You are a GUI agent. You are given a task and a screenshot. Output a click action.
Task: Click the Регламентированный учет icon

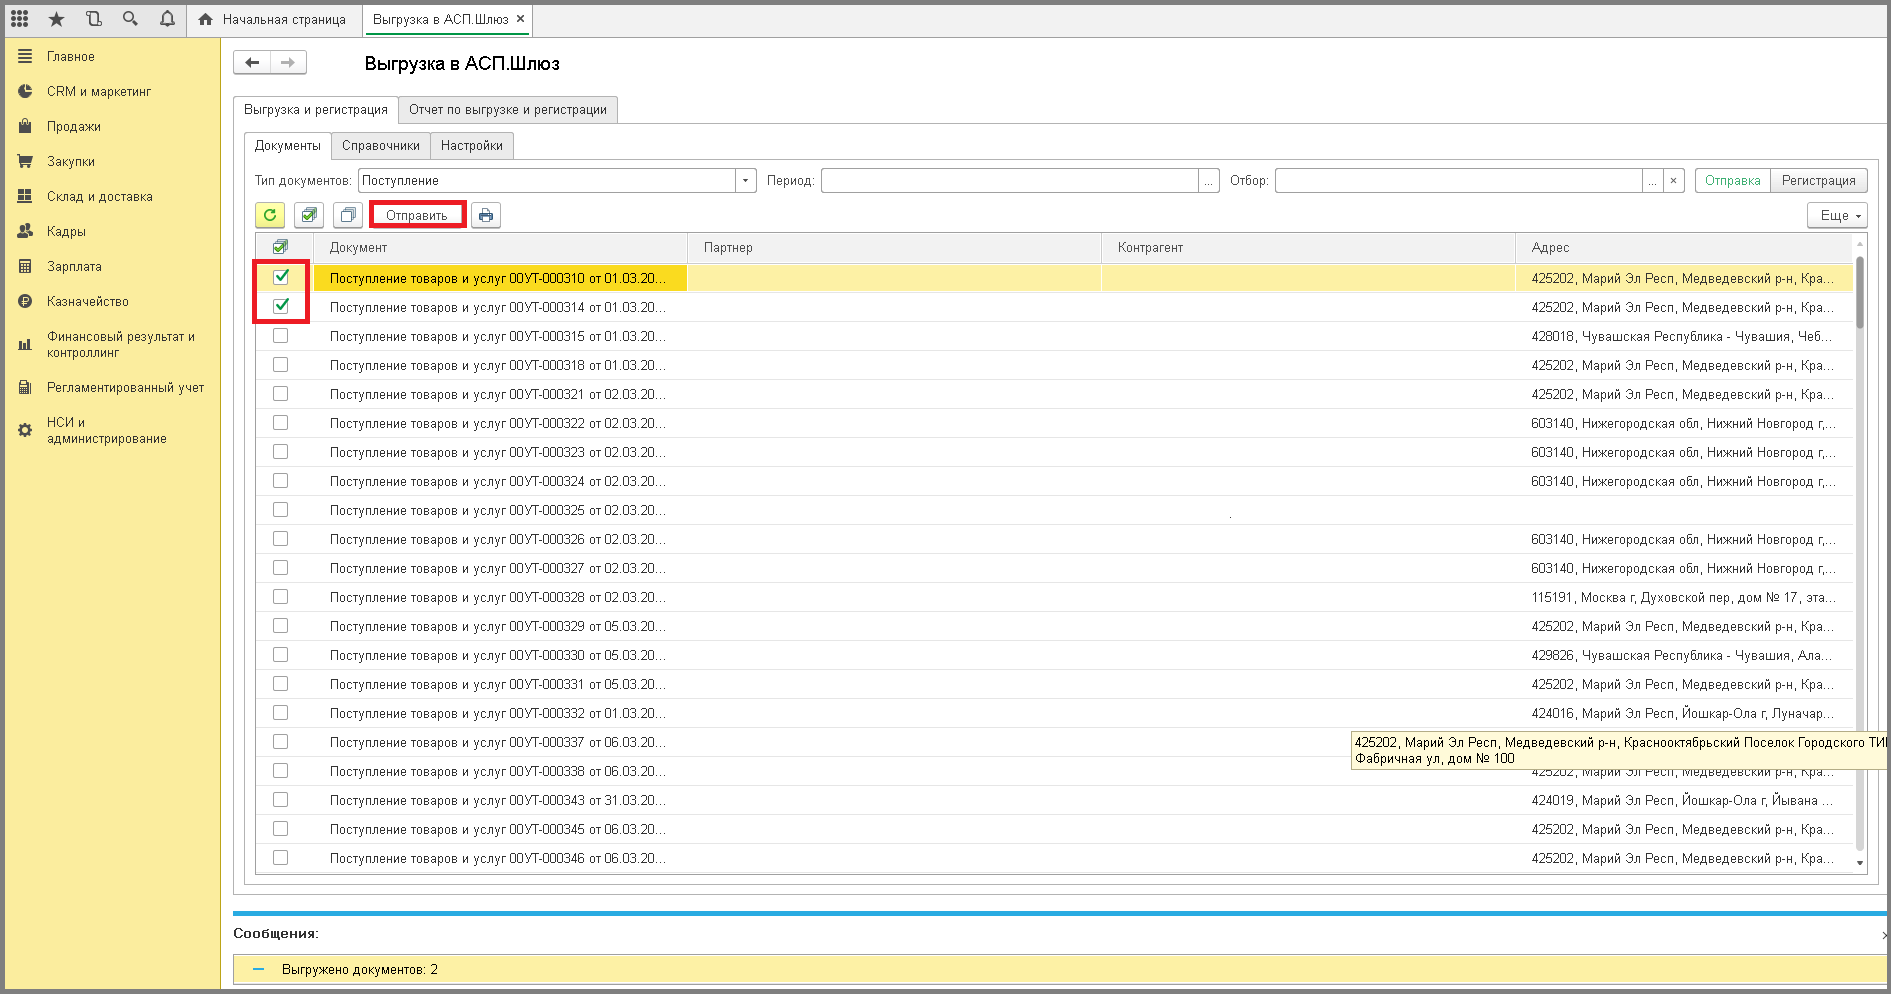[x=25, y=387]
